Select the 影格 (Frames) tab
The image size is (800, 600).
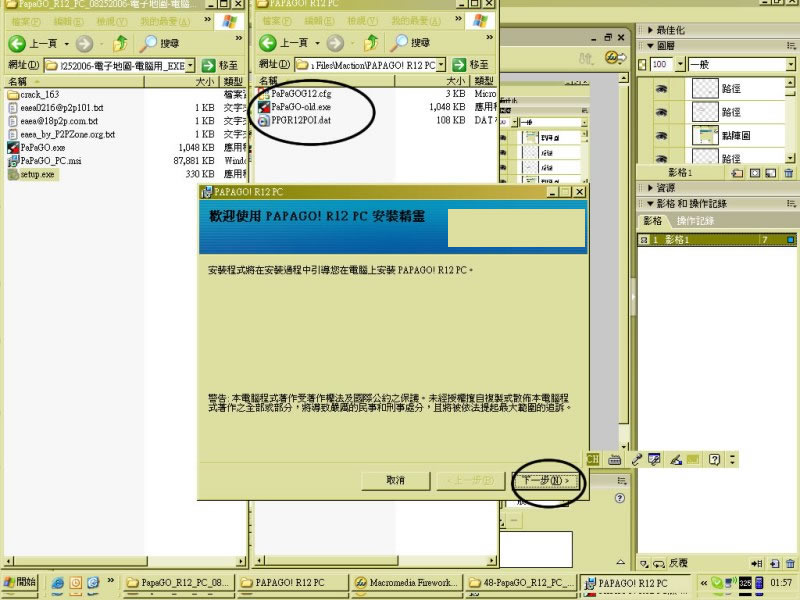pyautogui.click(x=653, y=220)
